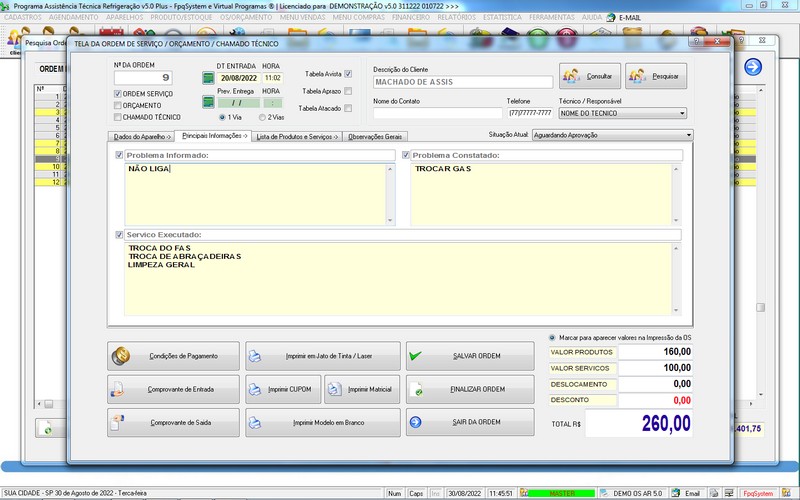This screenshot has width=800, height=500.
Task: Select the 1 Via radio button
Action: (x=222, y=117)
